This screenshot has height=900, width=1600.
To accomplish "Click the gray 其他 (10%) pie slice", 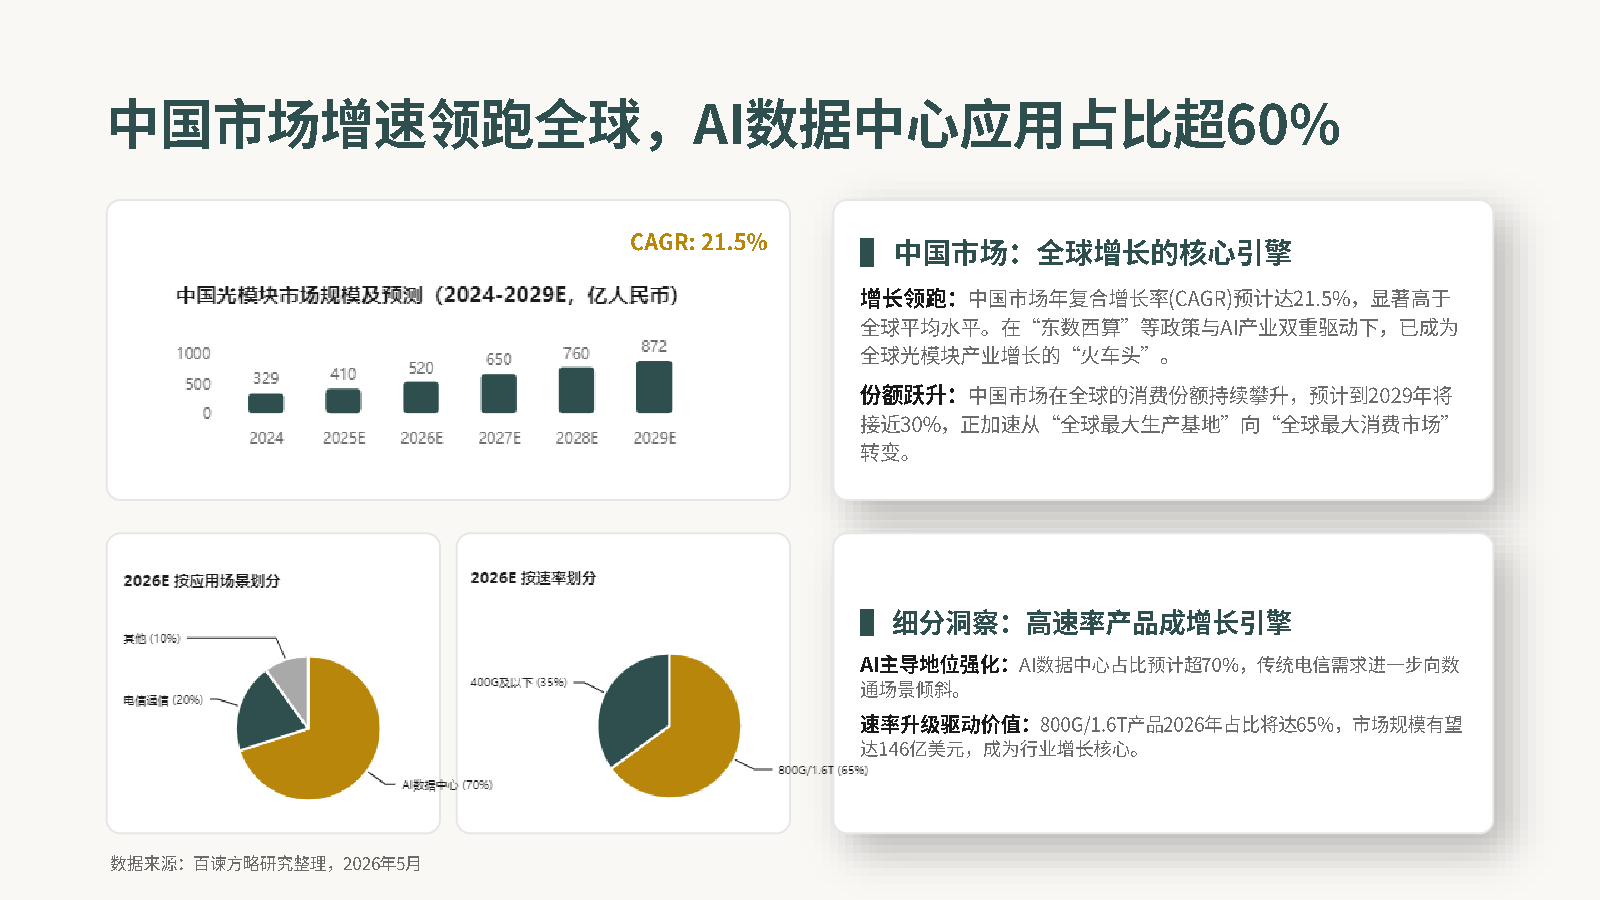I will (292, 675).
